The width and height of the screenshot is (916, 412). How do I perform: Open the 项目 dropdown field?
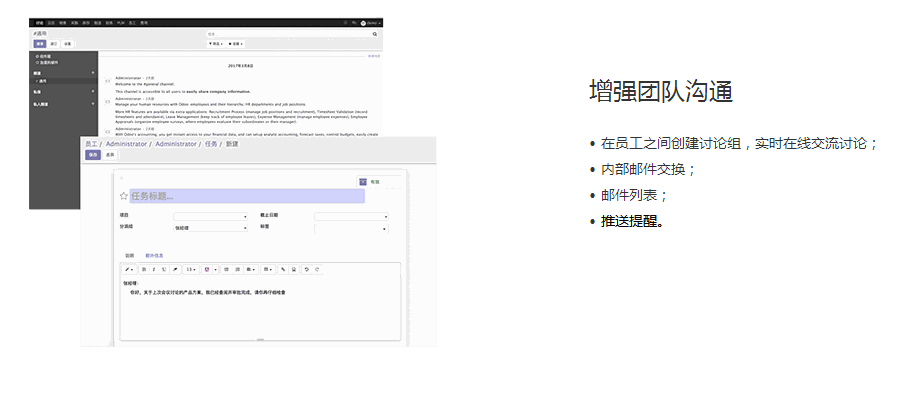pyautogui.click(x=210, y=216)
